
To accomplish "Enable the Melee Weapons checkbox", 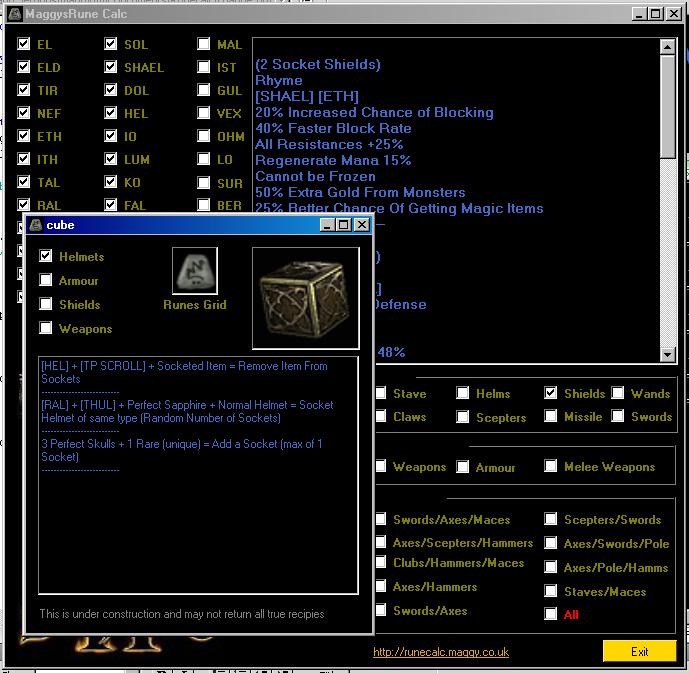I will pyautogui.click(x=551, y=467).
